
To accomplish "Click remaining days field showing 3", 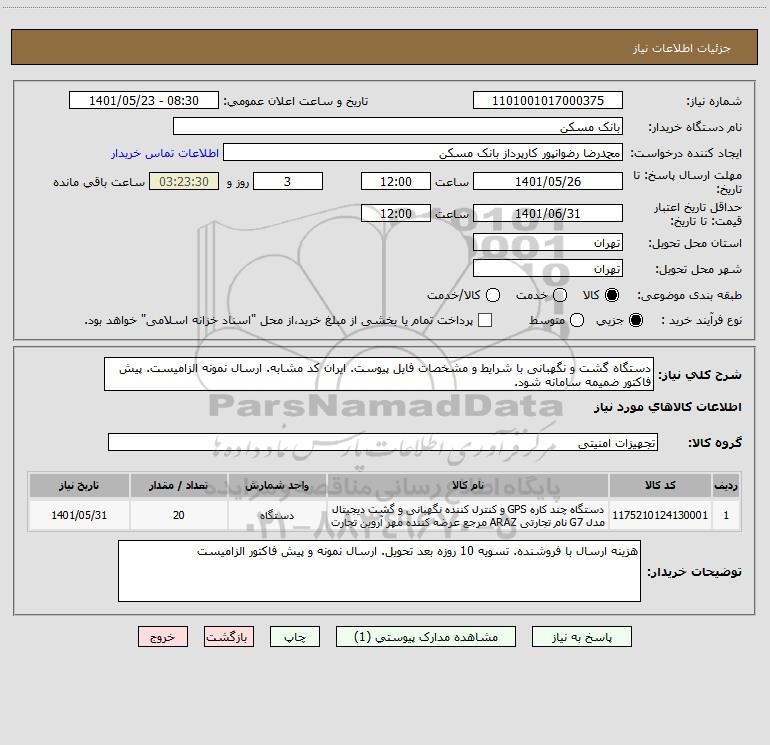I will 288,181.
